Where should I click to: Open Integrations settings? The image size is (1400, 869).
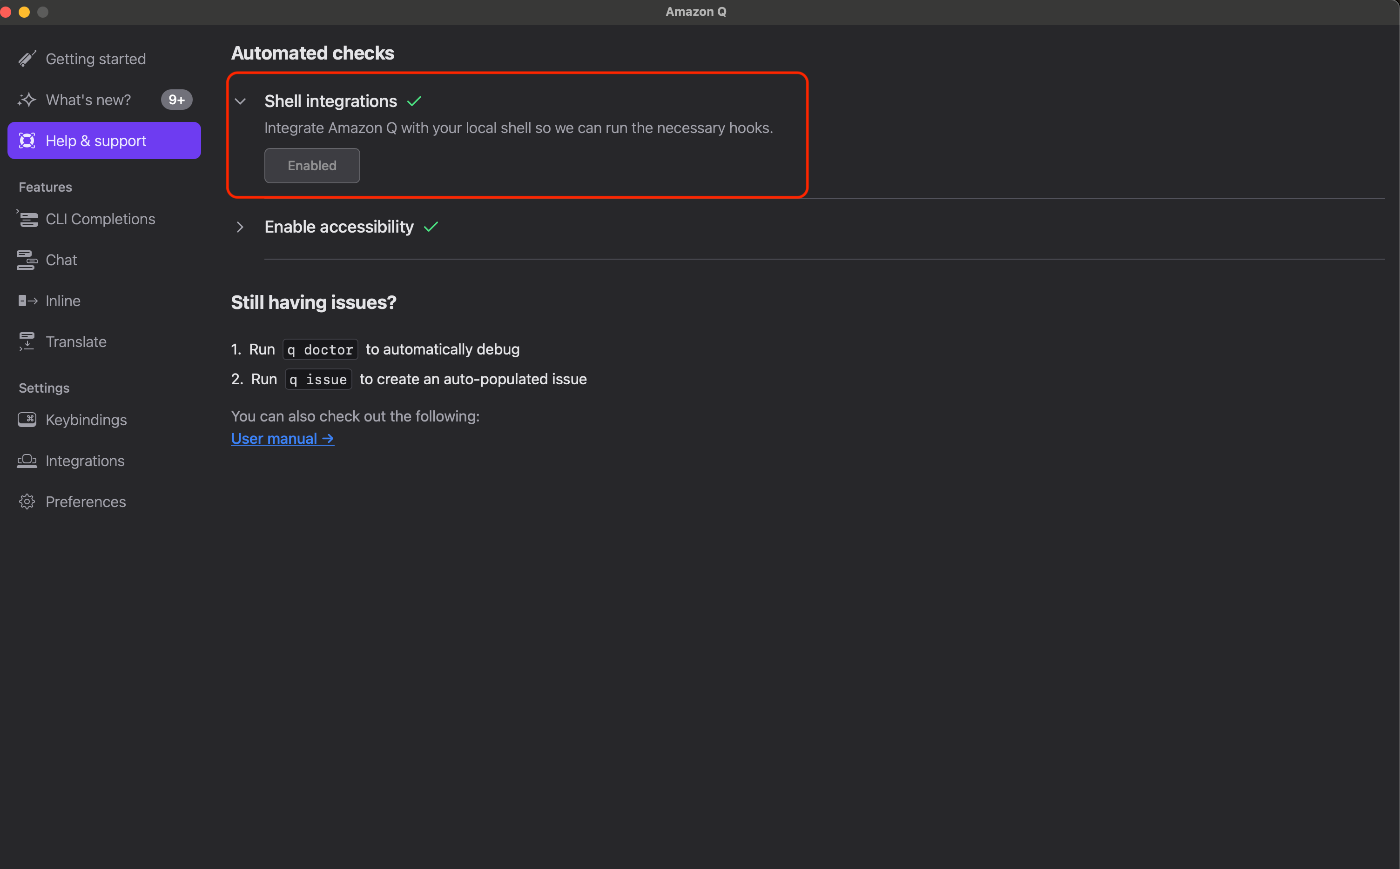pyautogui.click(x=104, y=461)
